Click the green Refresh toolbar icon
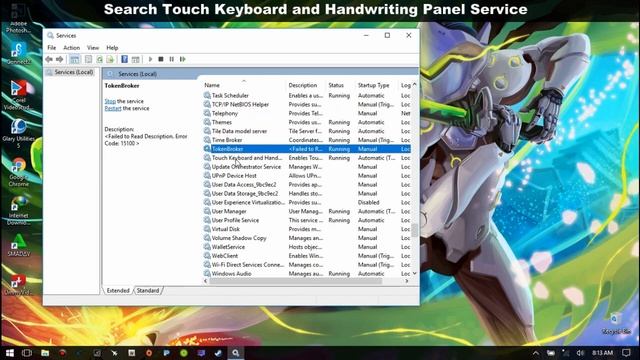Image resolution: width=640 pixels, height=360 pixels. [x=99, y=59]
